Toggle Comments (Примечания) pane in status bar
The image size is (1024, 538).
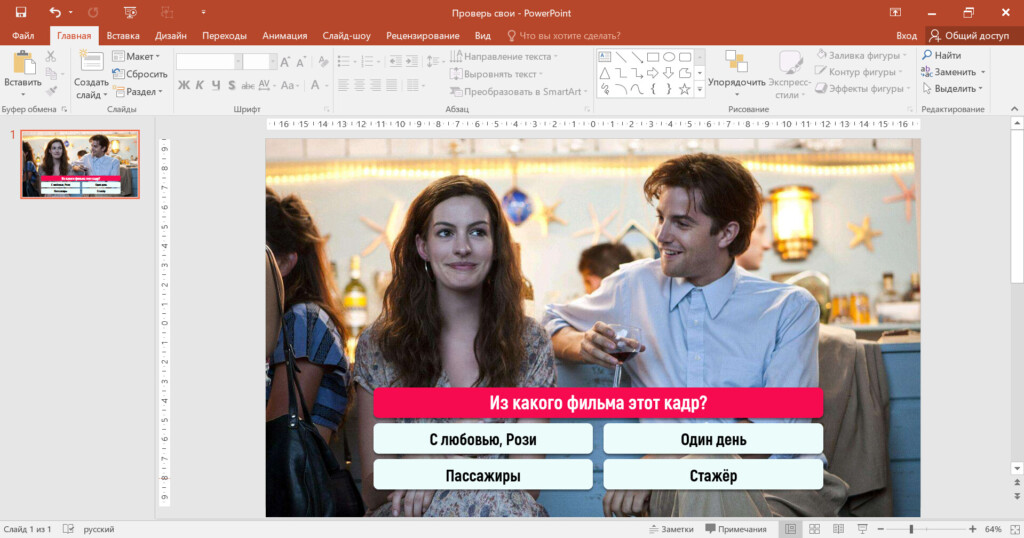coord(736,529)
